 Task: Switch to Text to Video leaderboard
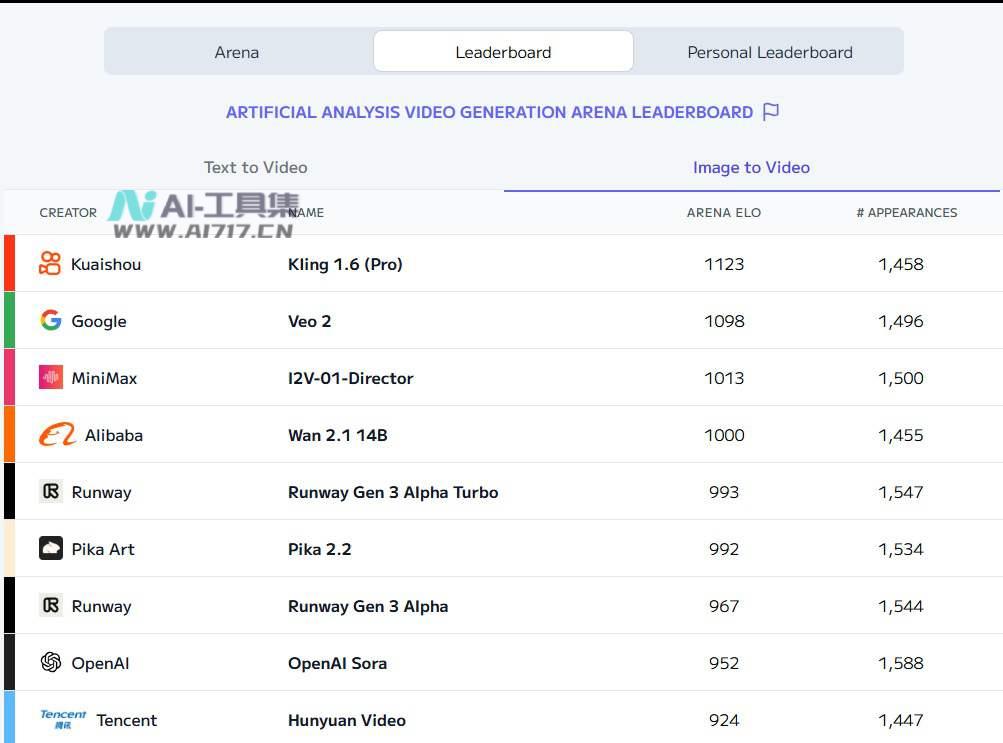(x=255, y=168)
